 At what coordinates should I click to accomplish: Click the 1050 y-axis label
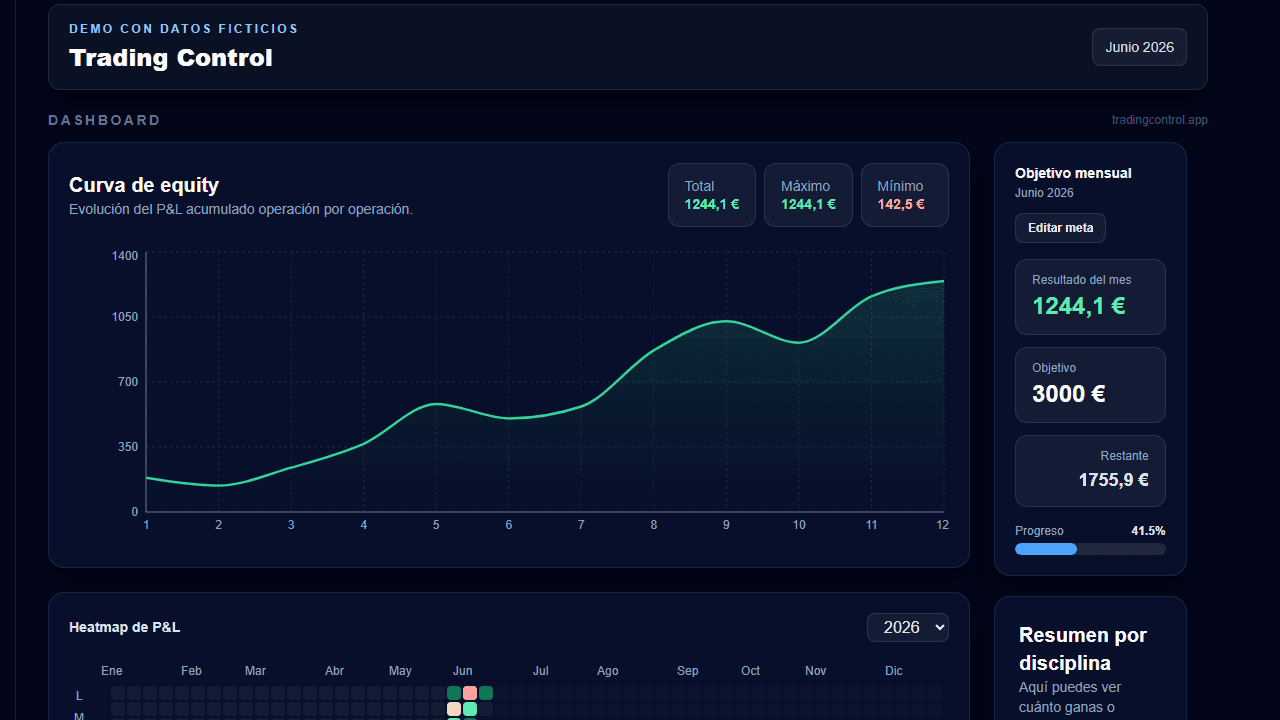[x=125, y=317]
